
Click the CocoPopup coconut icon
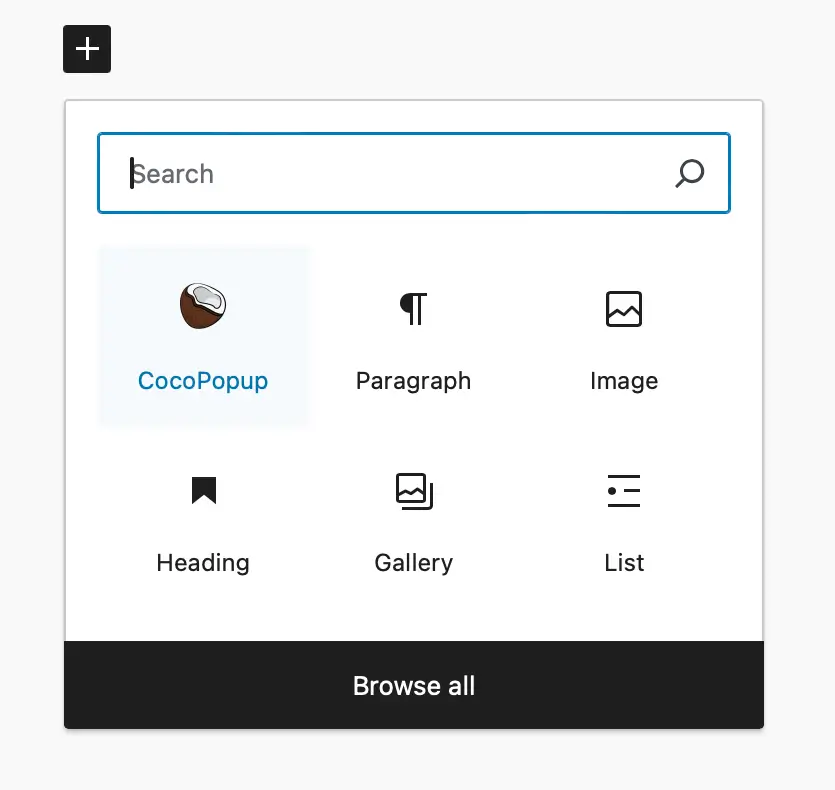tap(203, 306)
